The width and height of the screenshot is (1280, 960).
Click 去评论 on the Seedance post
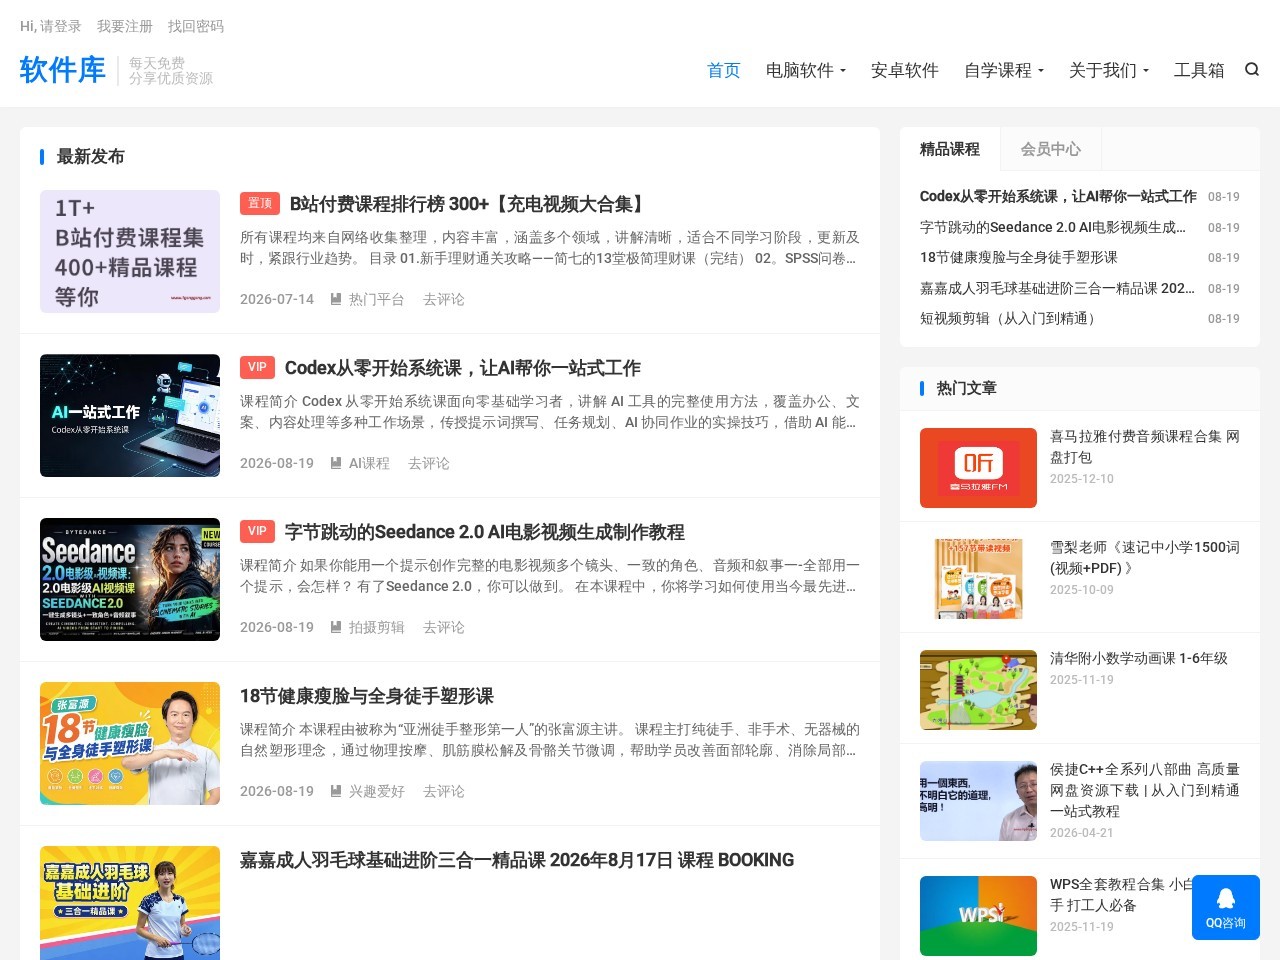click(x=444, y=627)
